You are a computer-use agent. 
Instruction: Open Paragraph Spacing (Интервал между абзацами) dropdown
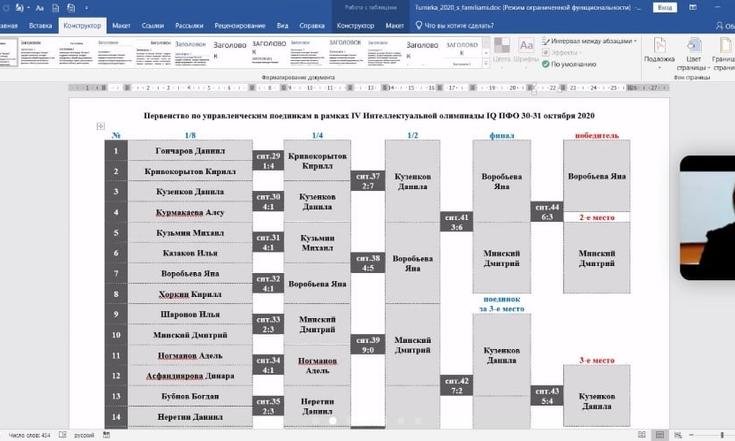(590, 41)
